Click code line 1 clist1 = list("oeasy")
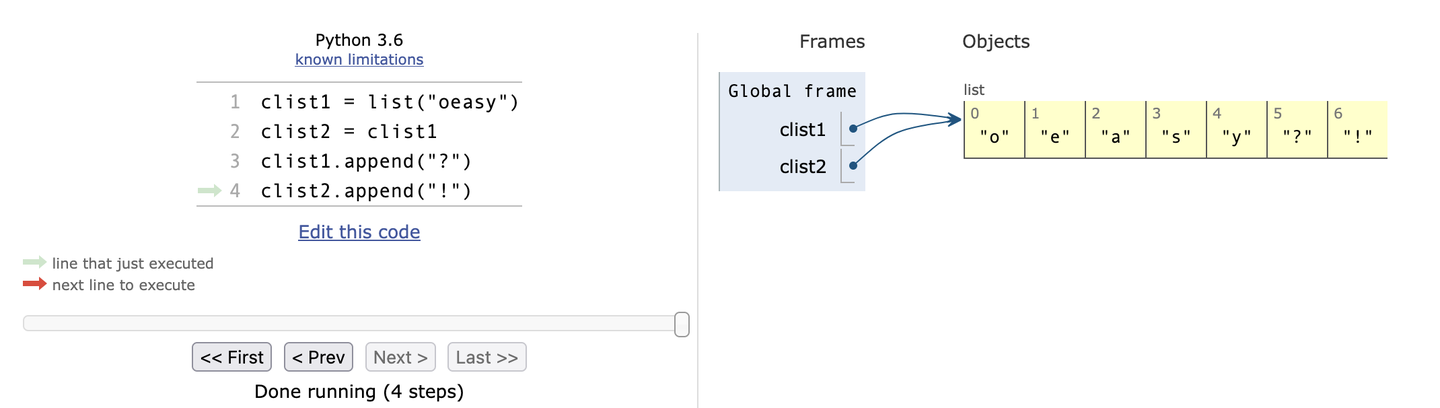Viewport: 1440px width, 408px height. click(x=389, y=102)
